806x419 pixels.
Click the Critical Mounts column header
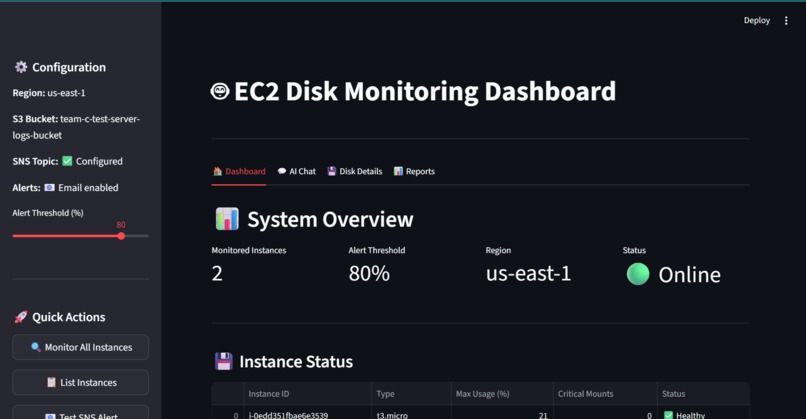click(x=605, y=394)
